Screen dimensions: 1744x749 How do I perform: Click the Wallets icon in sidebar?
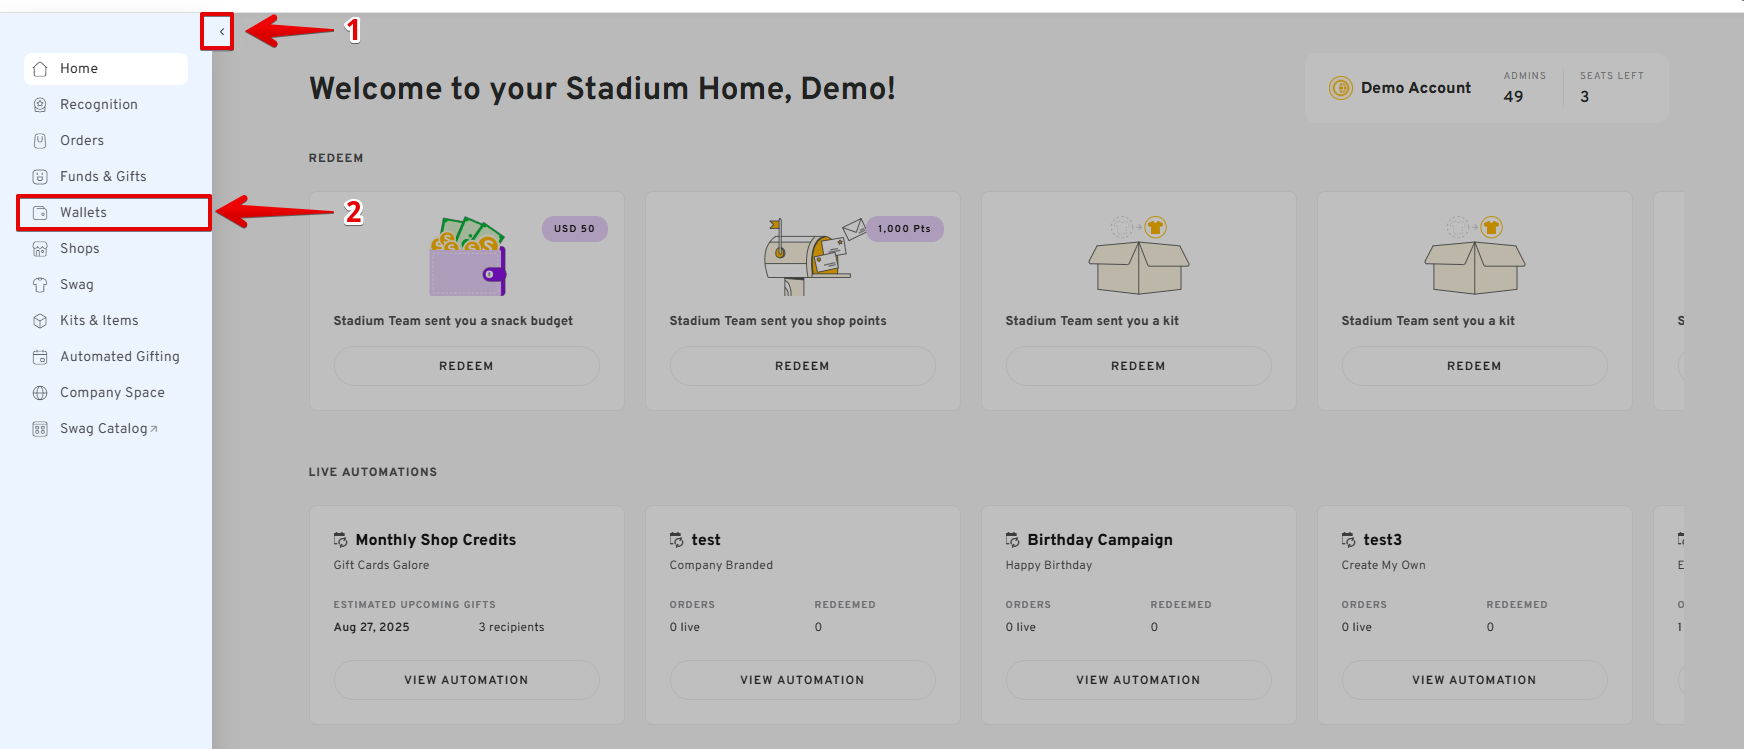click(x=40, y=213)
